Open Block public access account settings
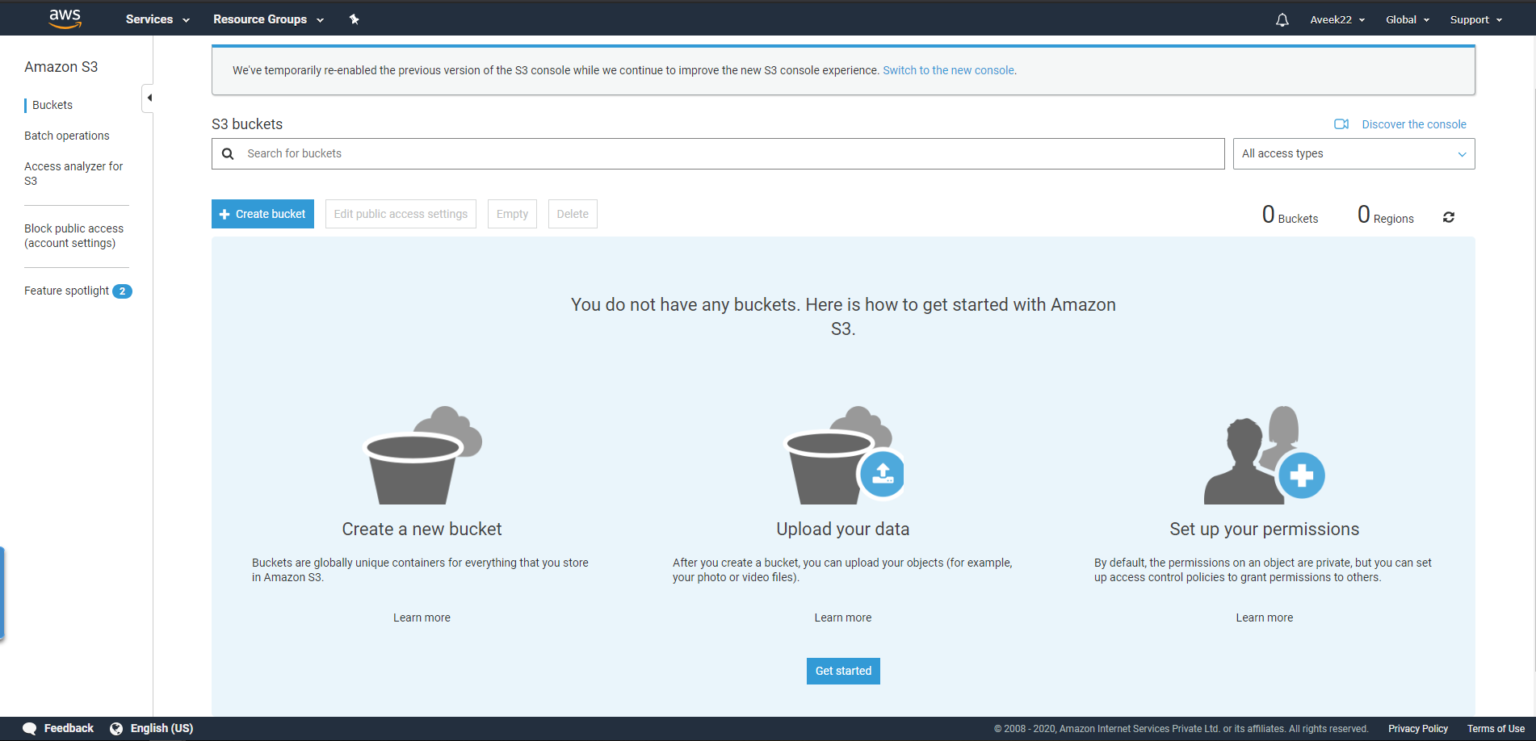1536x741 pixels. [x=74, y=235]
